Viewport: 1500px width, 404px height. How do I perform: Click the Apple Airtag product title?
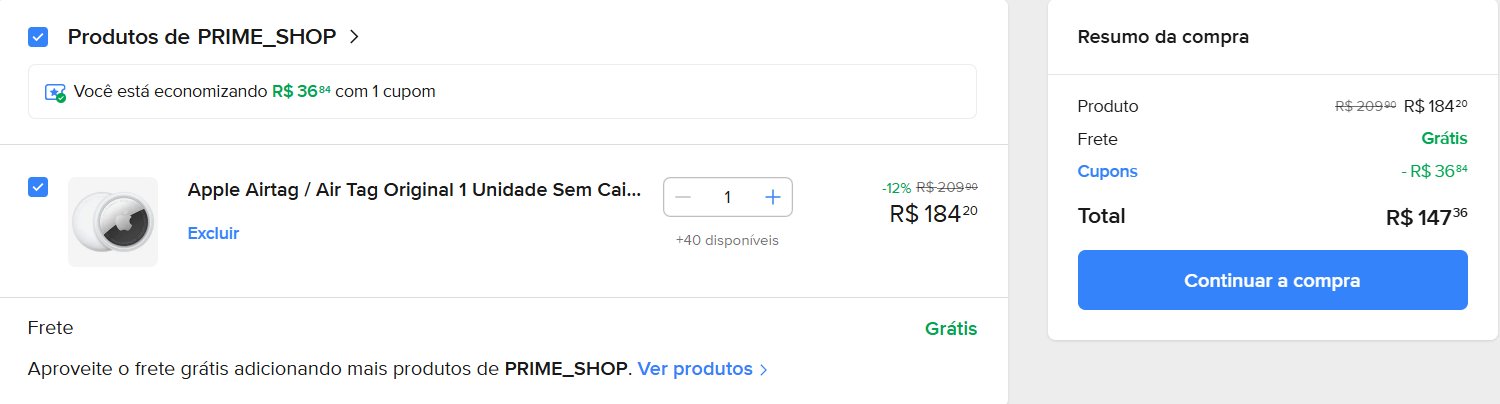[x=414, y=190]
